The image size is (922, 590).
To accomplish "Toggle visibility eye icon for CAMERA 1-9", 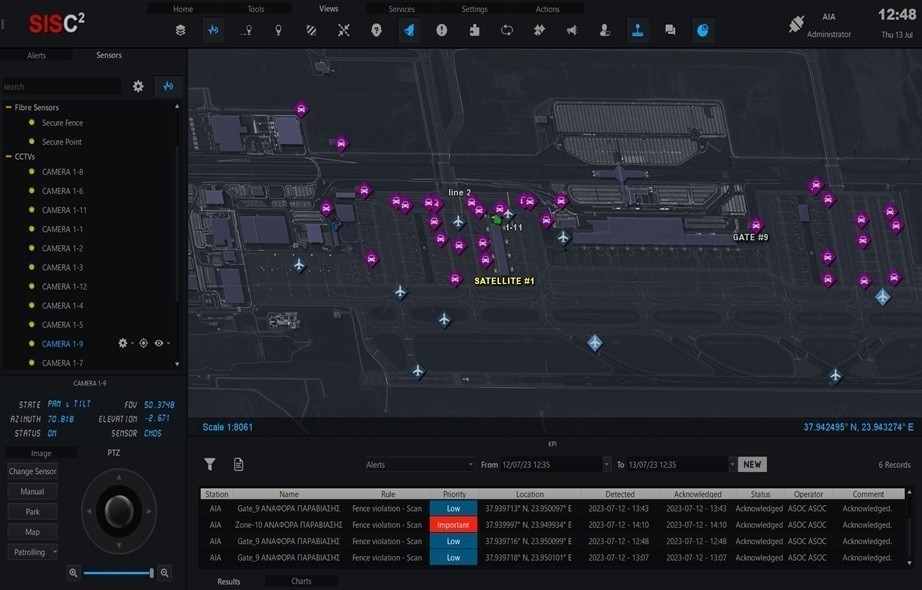I will click(x=158, y=343).
